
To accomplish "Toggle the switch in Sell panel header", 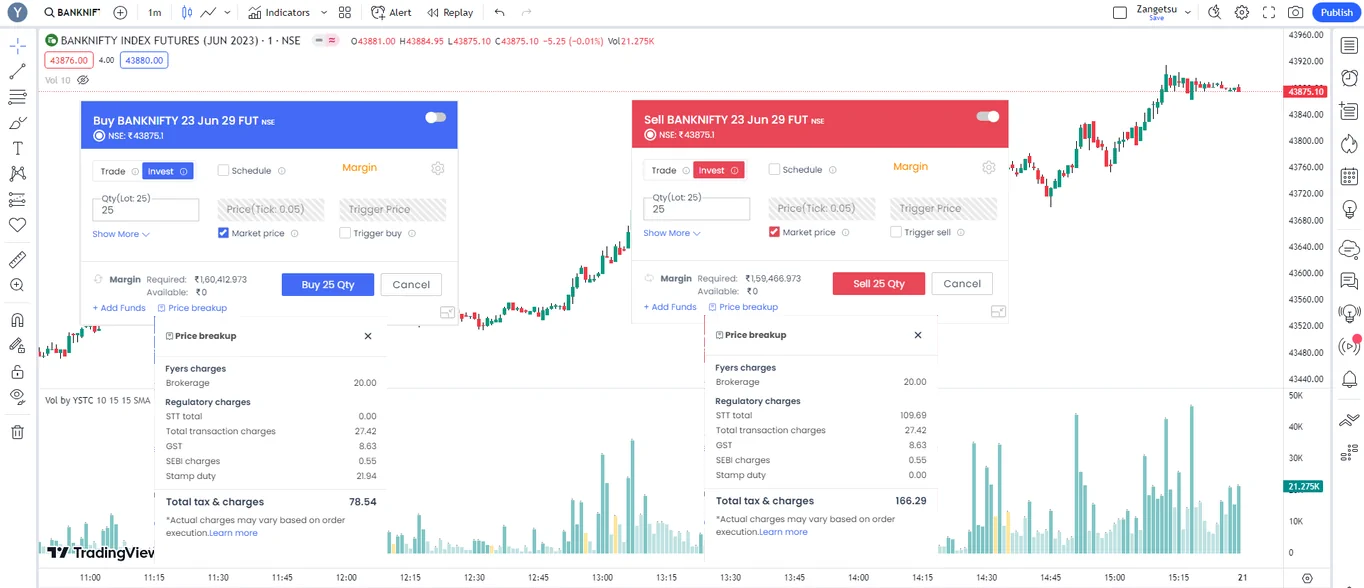I will 987,116.
